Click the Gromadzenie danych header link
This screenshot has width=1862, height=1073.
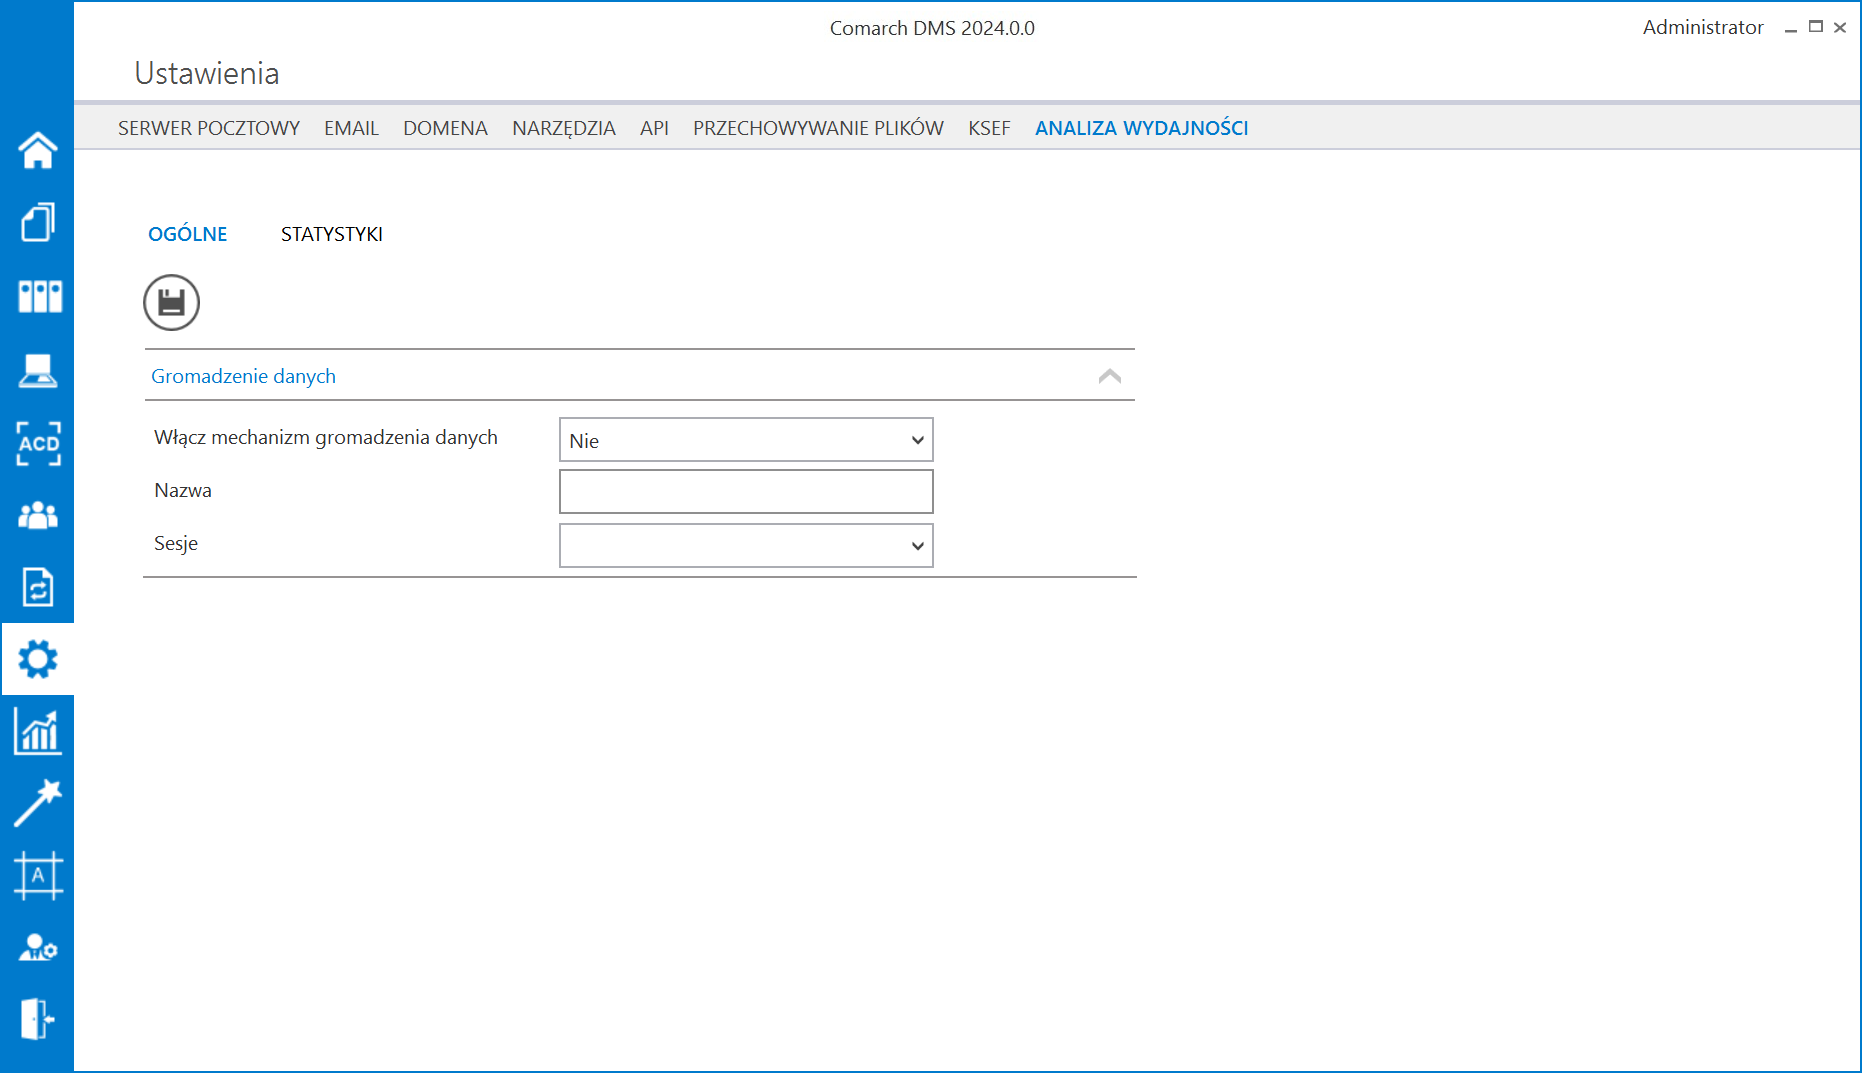243,376
